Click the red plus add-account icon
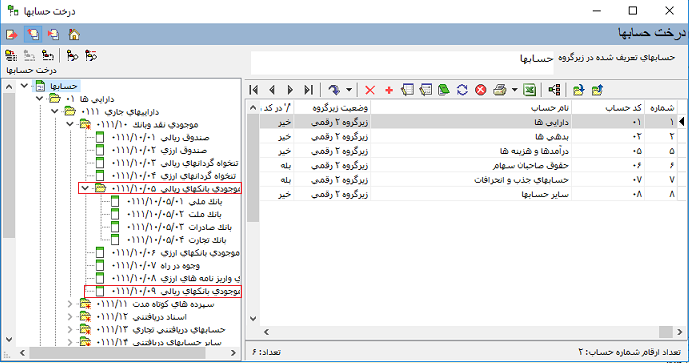 pos(388,90)
